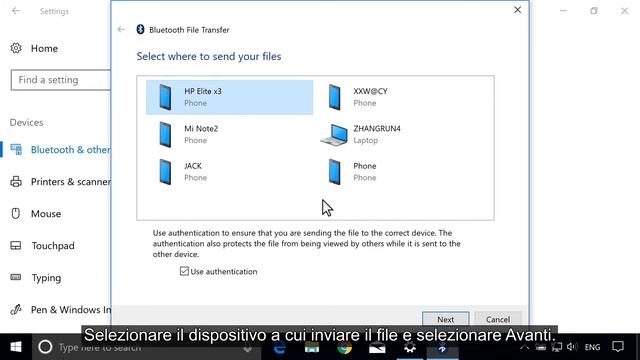Select the HP Elite x3 phone device
Image resolution: width=640 pixels, height=360 pixels.
pos(229,97)
